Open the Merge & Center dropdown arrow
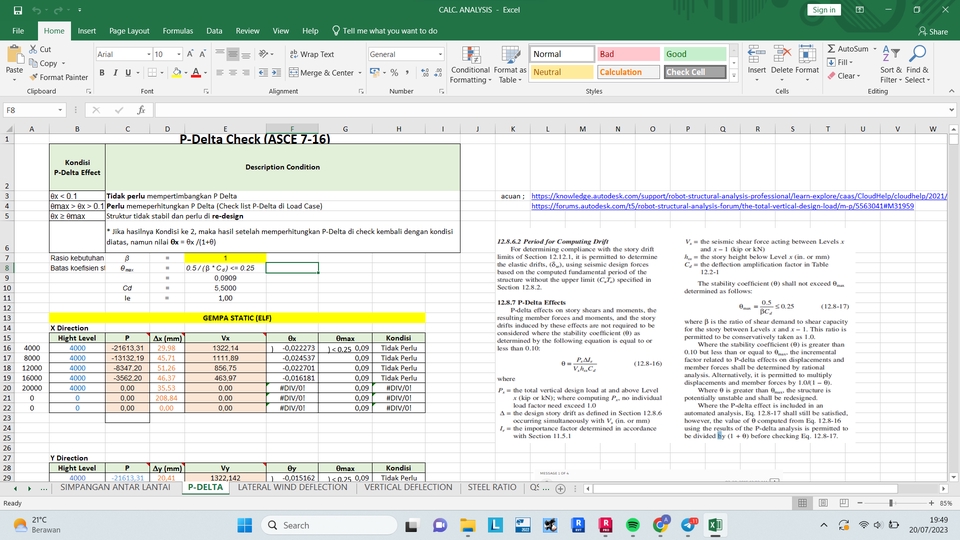 [360, 73]
